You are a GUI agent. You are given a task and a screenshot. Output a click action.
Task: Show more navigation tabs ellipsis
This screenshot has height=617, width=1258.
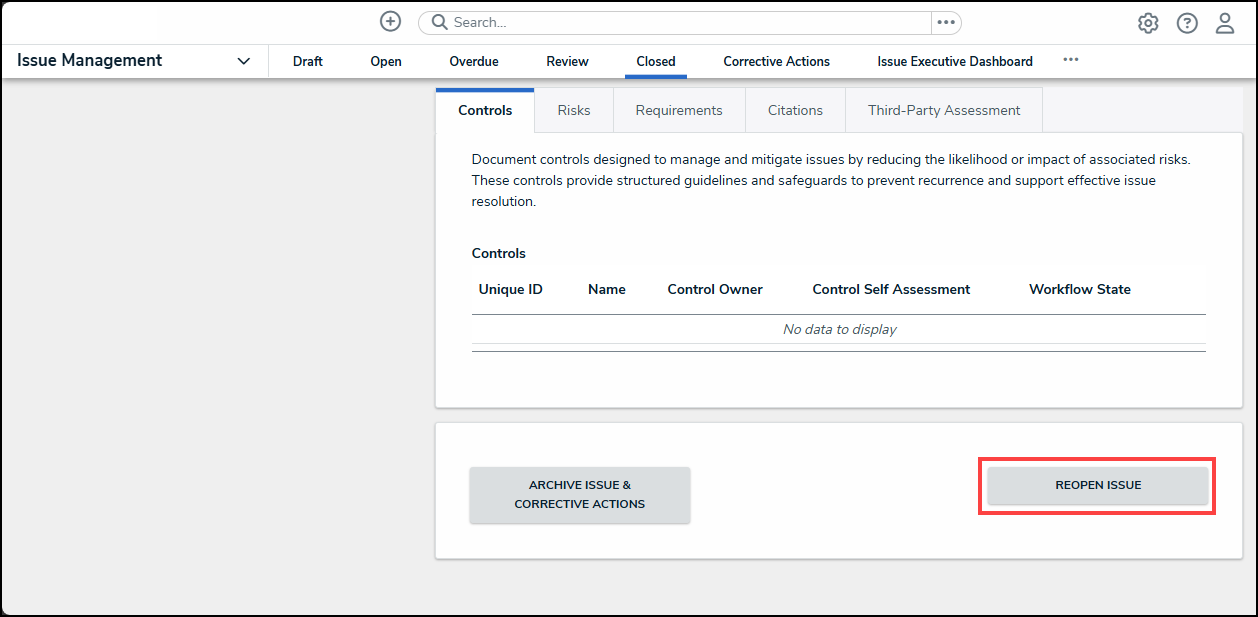click(1071, 60)
